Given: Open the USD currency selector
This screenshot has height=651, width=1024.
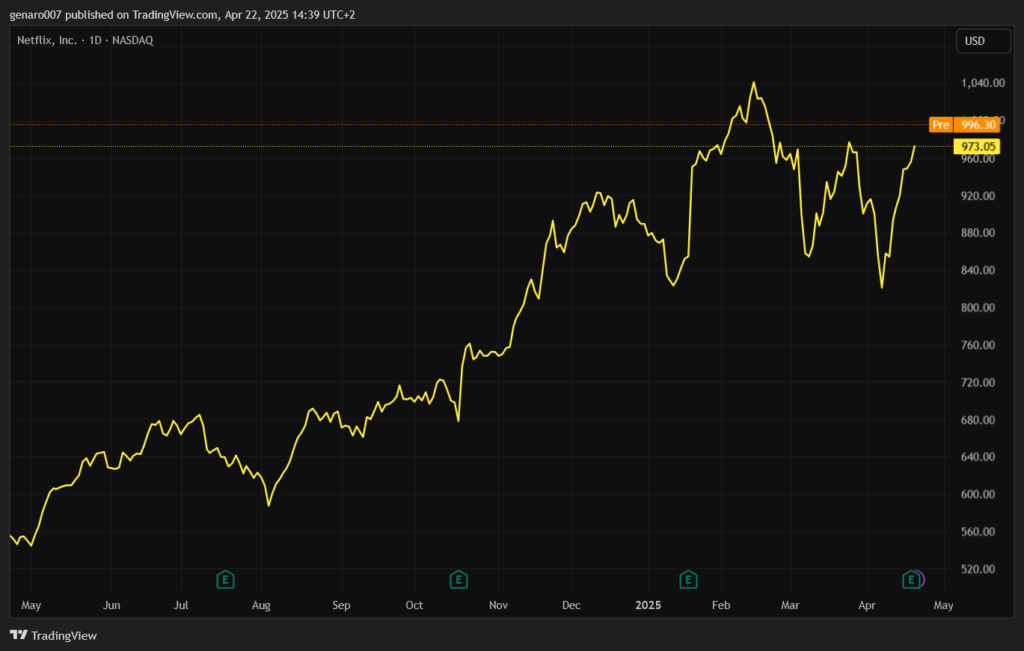Looking at the screenshot, I should (975, 41).
